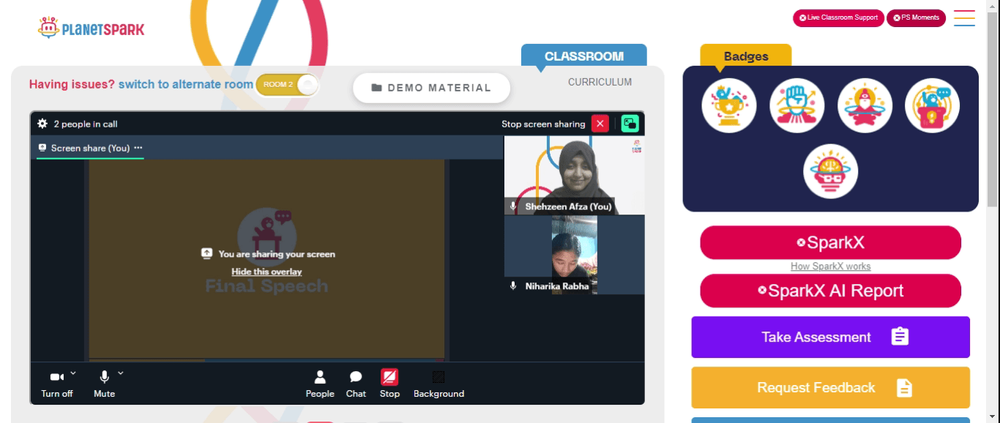
Task: Open SparkX button
Action: [830, 242]
